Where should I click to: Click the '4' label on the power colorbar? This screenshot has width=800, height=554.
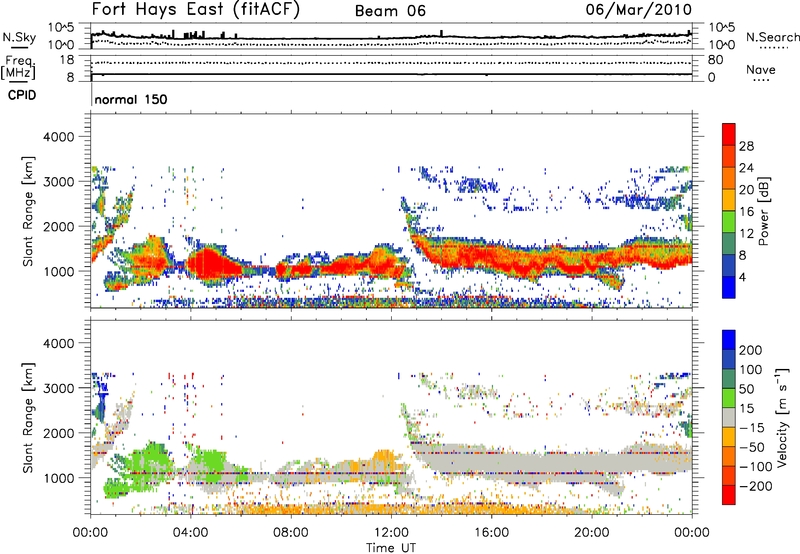[x=742, y=277]
